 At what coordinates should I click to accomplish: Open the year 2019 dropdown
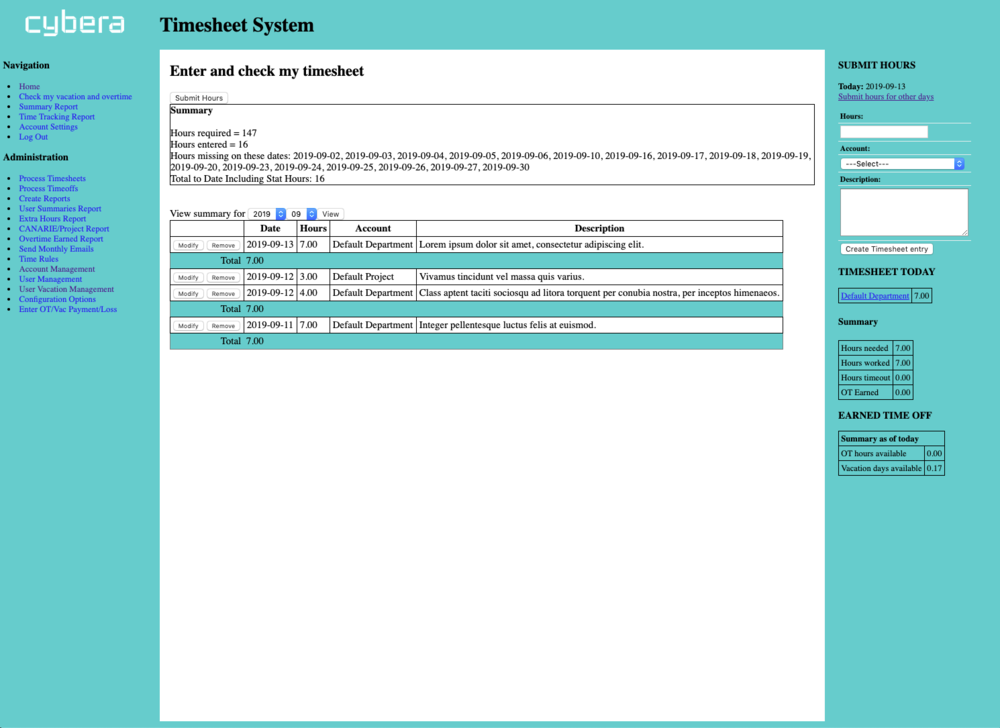pos(267,214)
